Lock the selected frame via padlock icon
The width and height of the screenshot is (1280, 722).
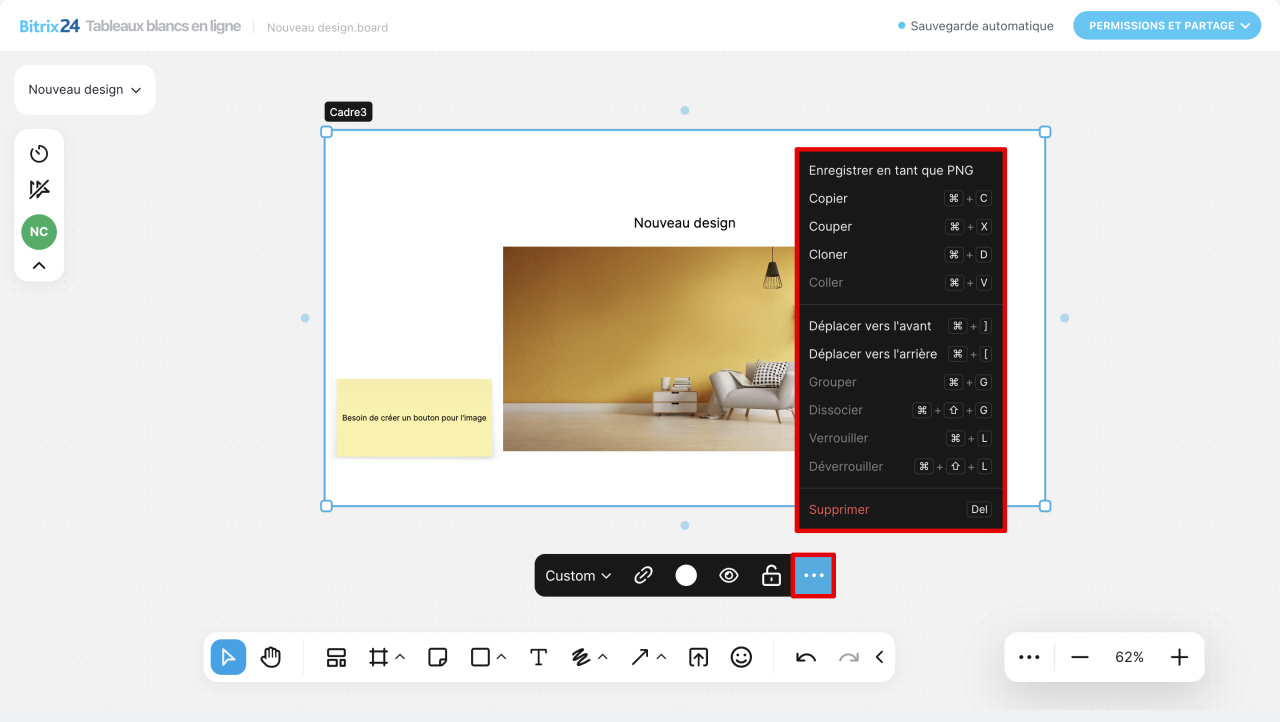click(770, 575)
